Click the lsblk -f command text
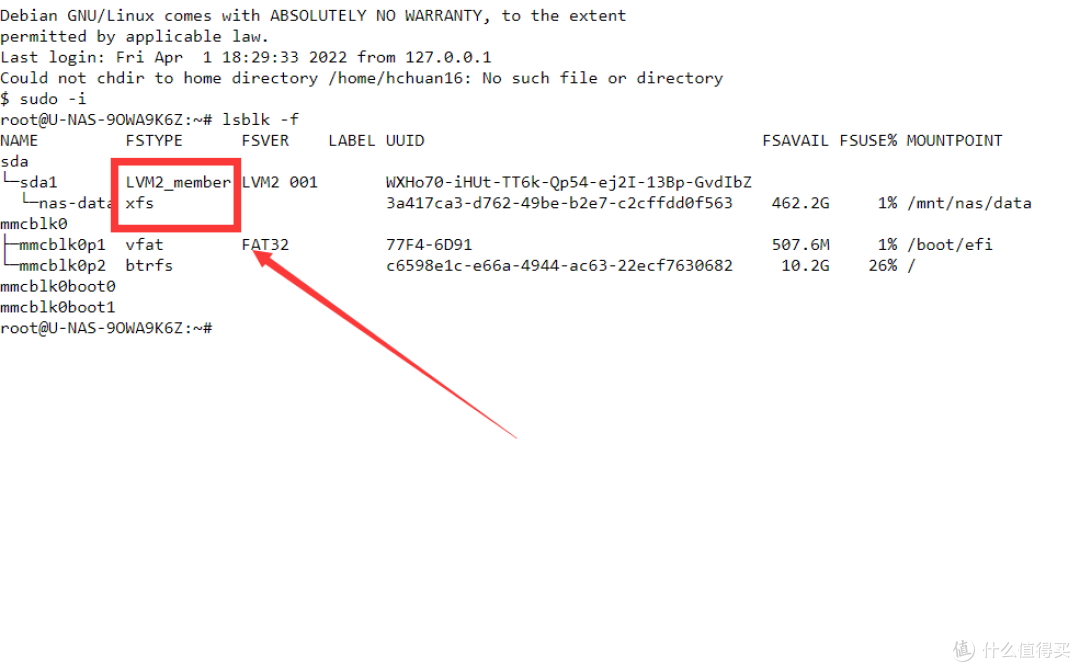 point(260,120)
